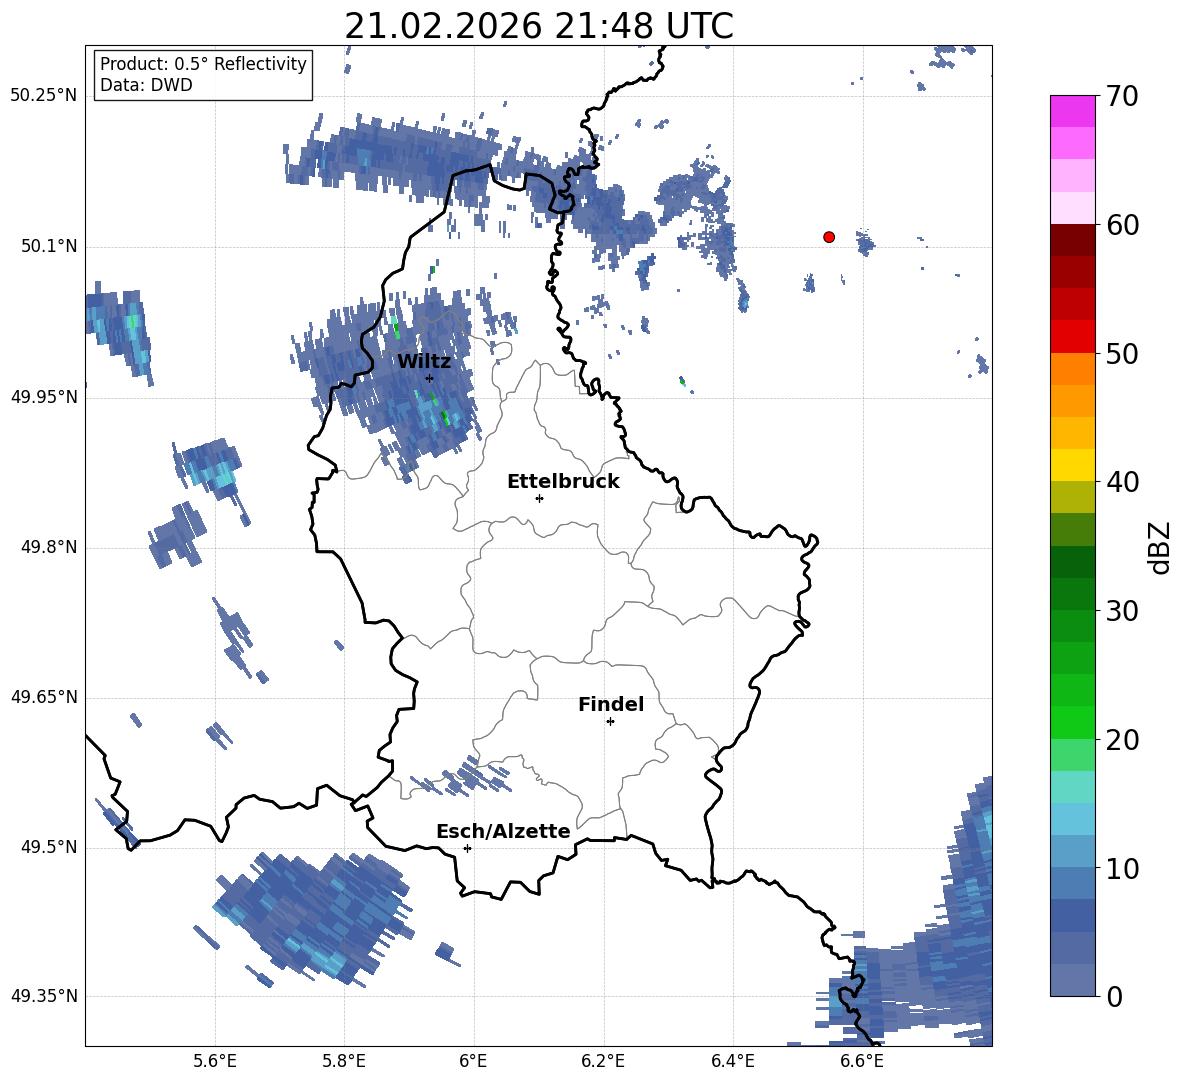Click the Ettelbruck location cross marker
Viewport: 1184px width, 1081px height.
click(539, 498)
